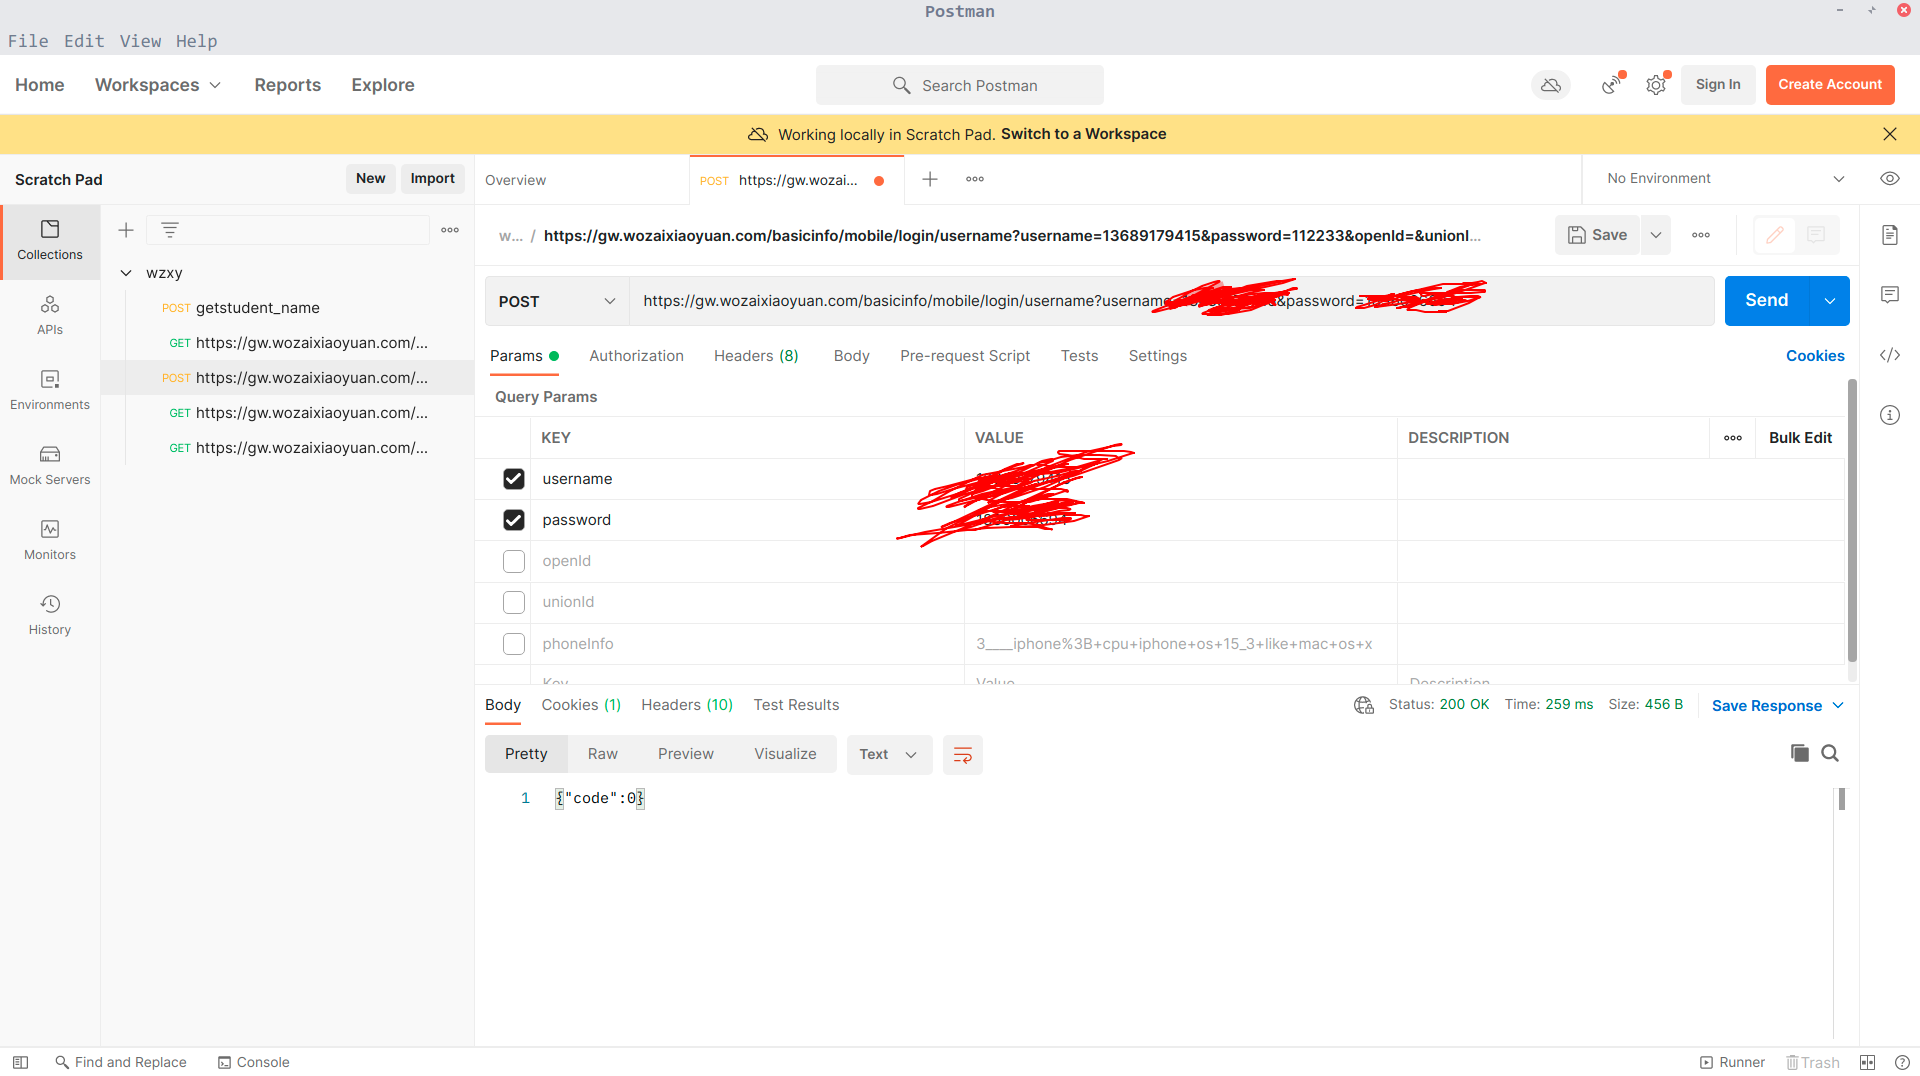Open the Save options dropdown arrow
Image resolution: width=1920 pixels, height=1076 pixels.
pyautogui.click(x=1655, y=235)
